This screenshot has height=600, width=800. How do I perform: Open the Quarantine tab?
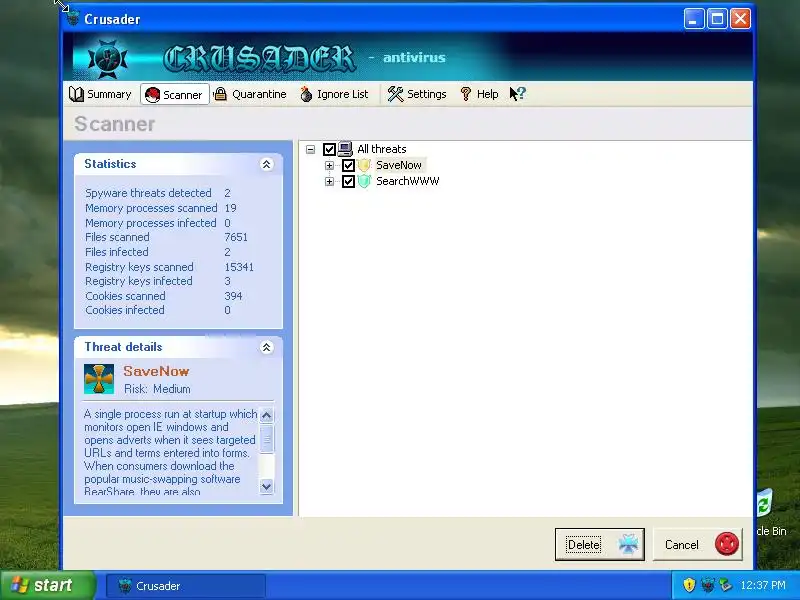[250, 94]
